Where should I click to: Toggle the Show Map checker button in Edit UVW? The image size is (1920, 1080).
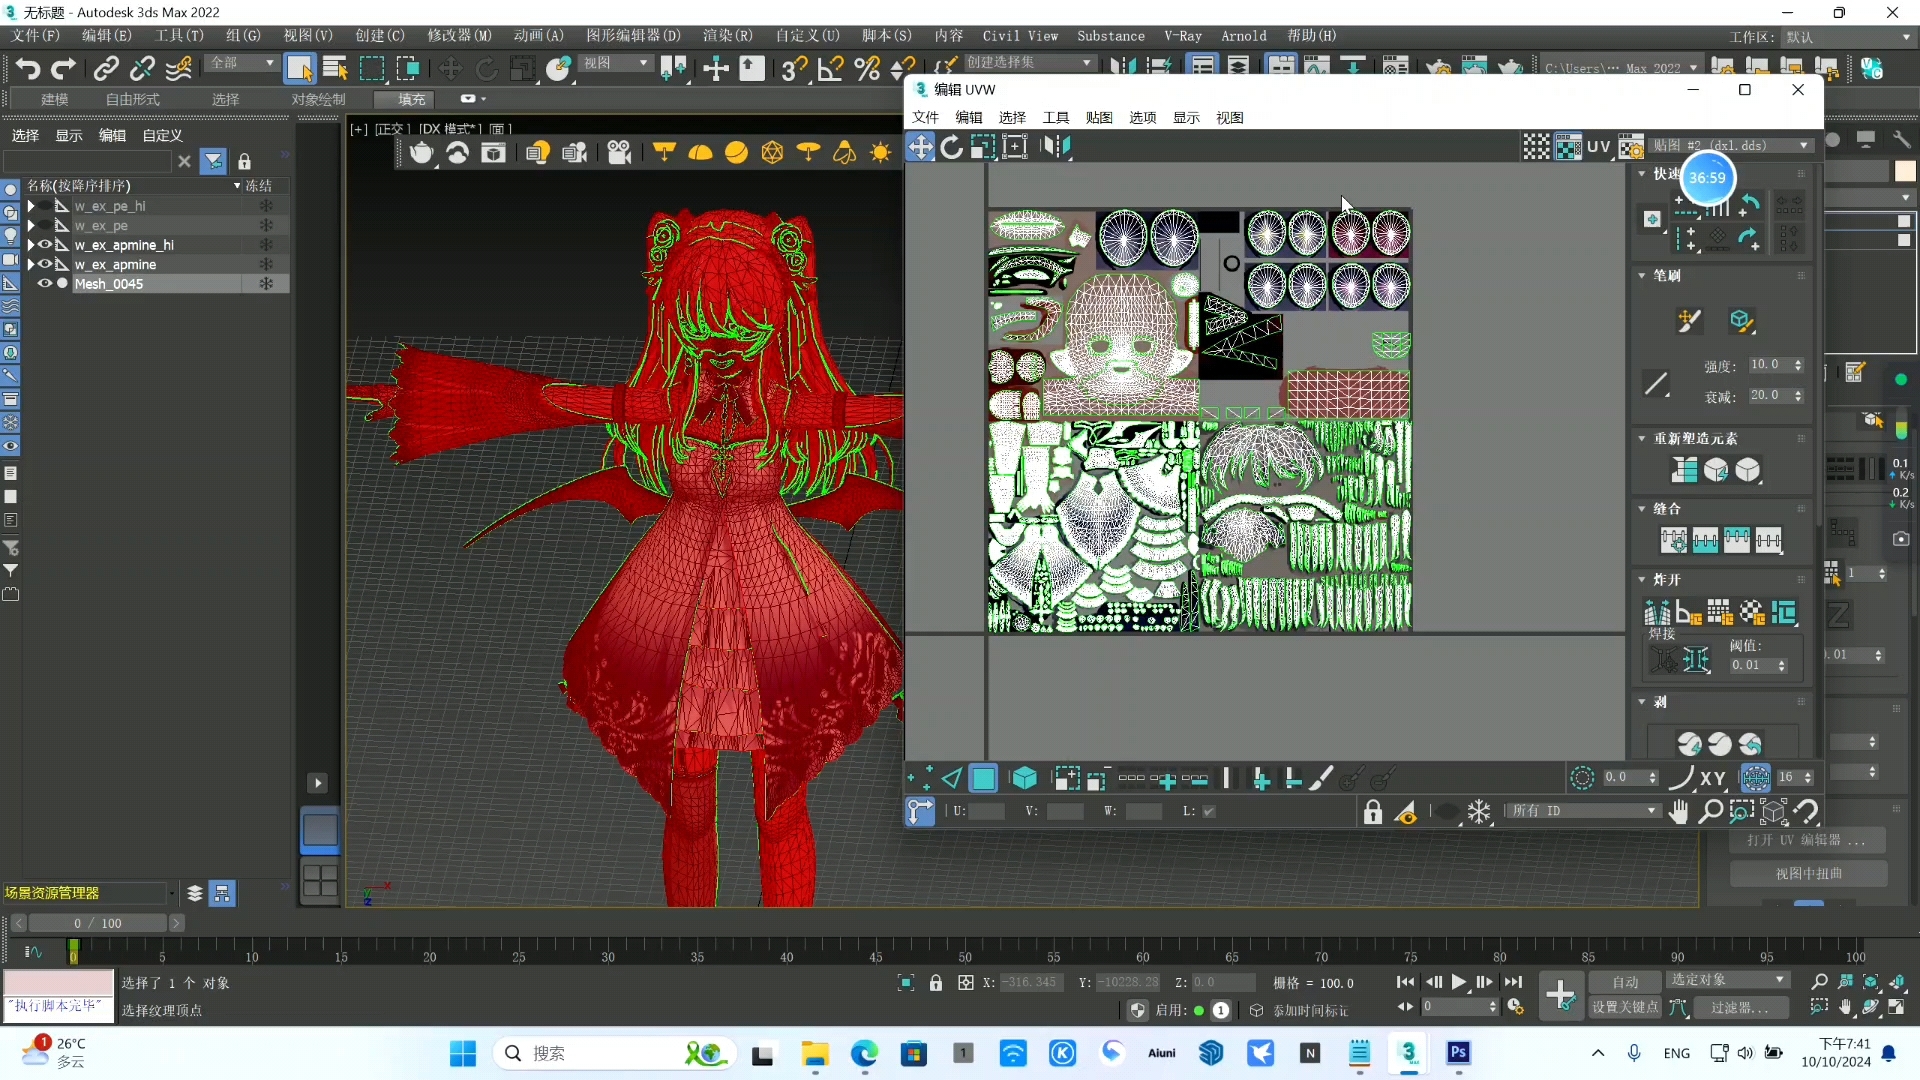click(1568, 147)
